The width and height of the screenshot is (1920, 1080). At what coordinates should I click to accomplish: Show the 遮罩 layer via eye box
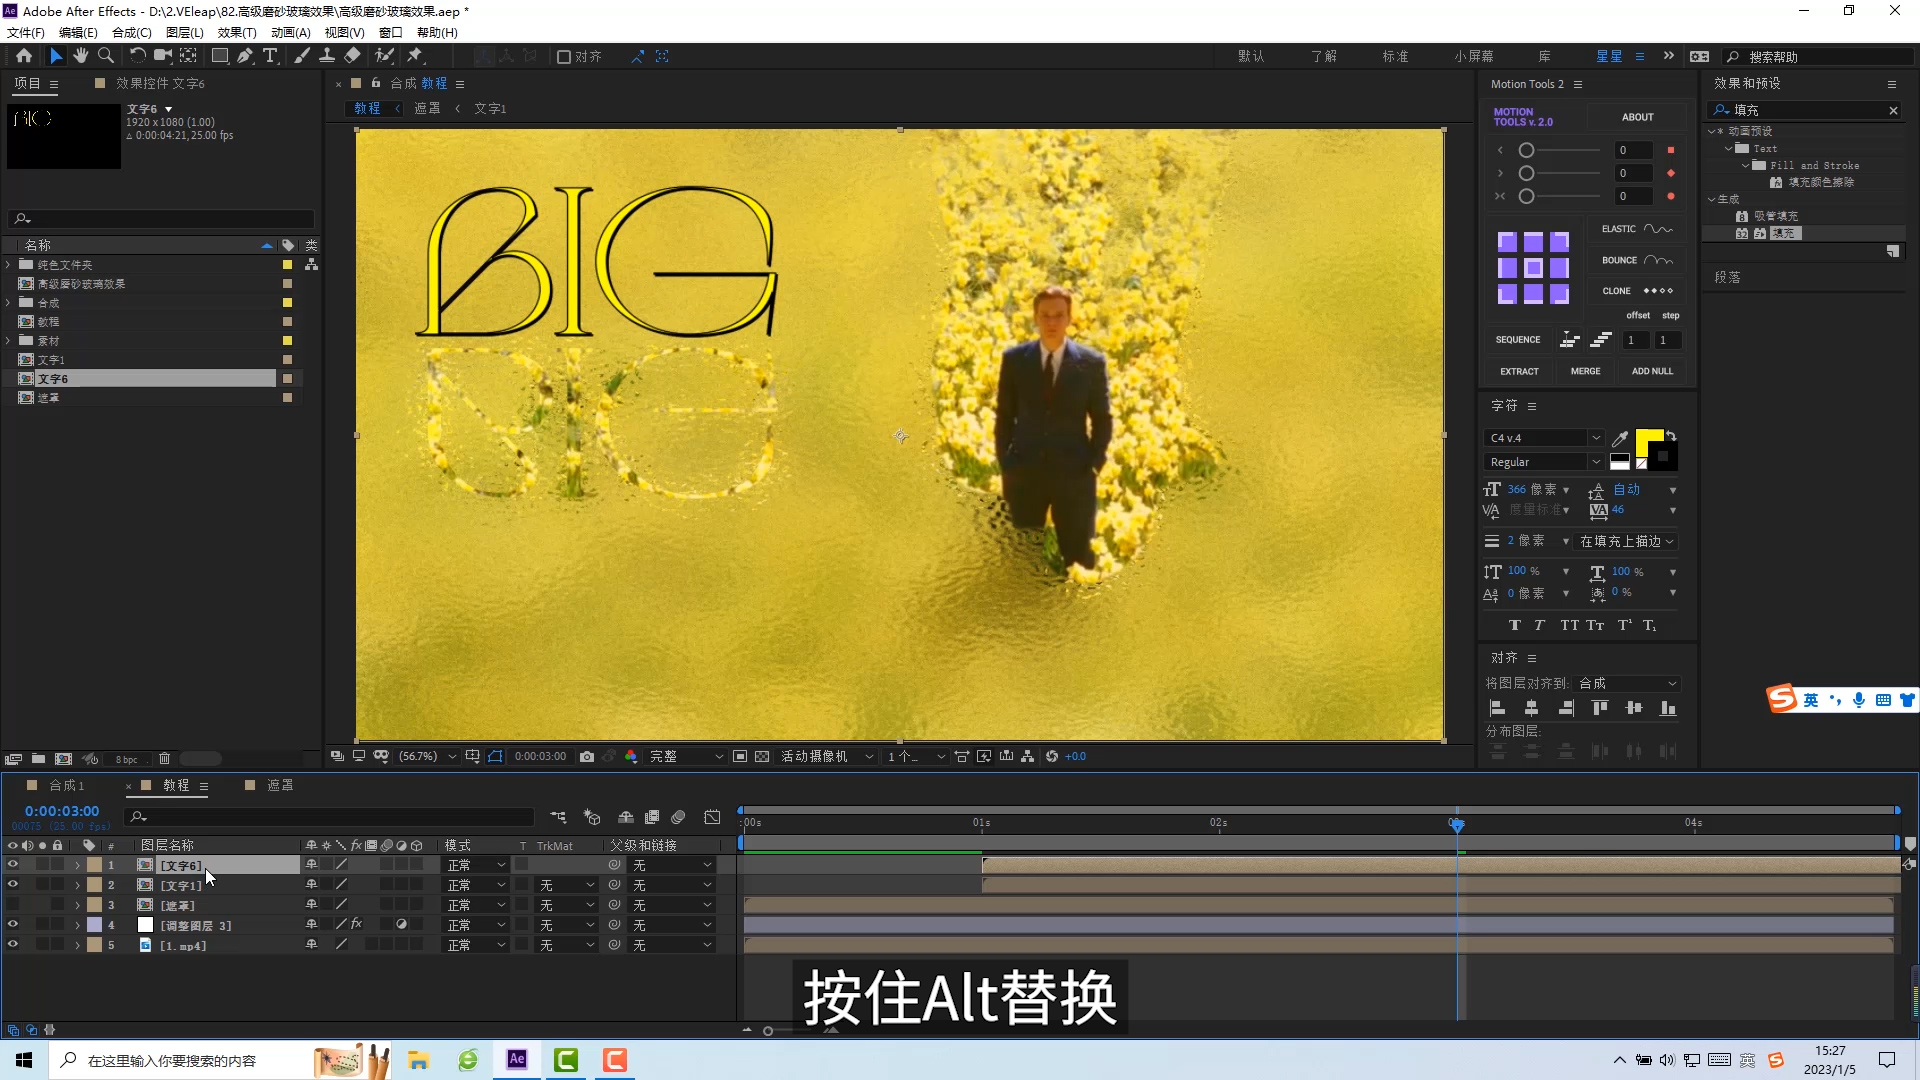[x=13, y=905]
